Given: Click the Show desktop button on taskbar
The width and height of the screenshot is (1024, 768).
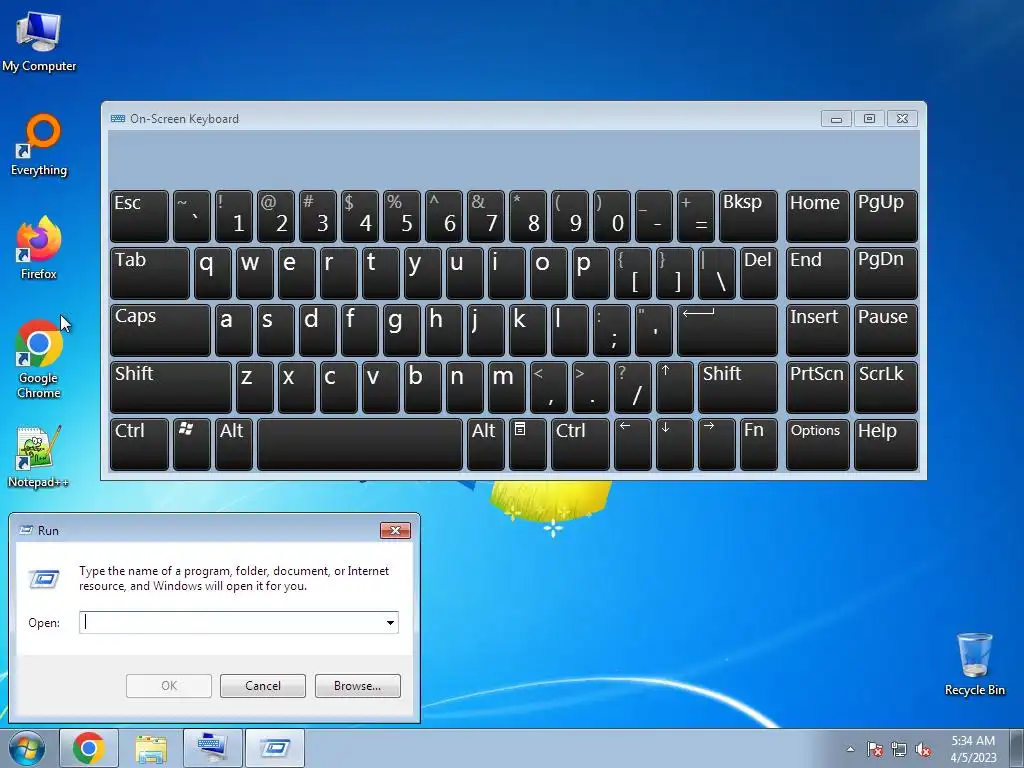Looking at the screenshot, I should click(x=1016, y=748).
